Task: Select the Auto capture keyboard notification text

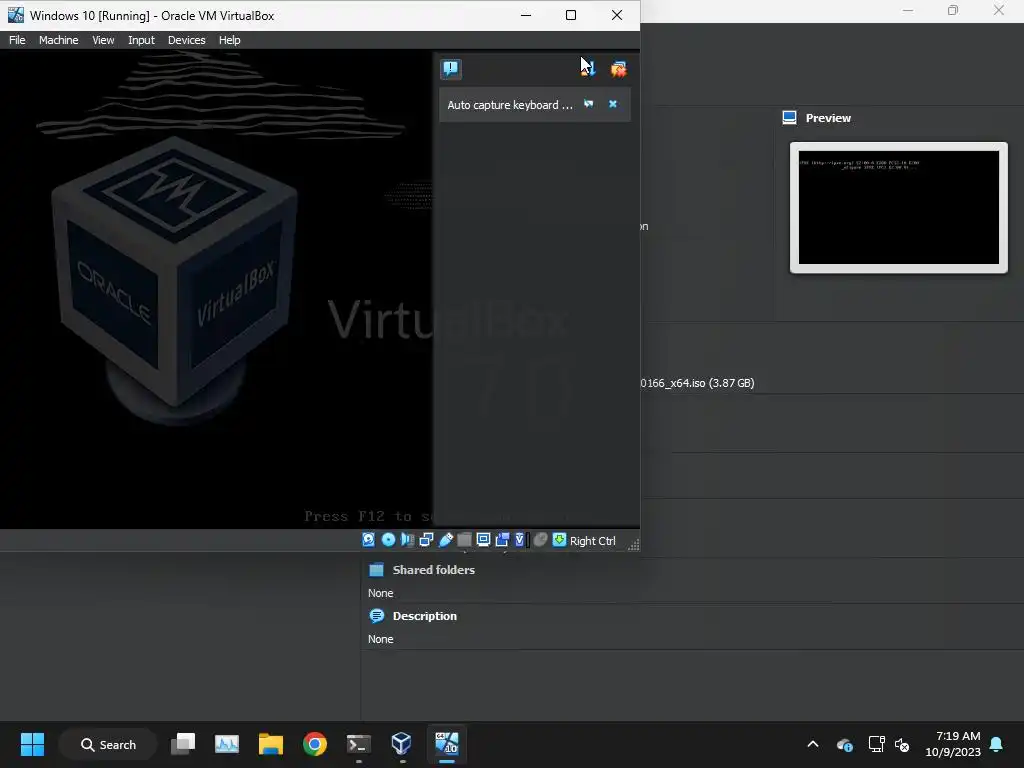Action: (x=509, y=105)
